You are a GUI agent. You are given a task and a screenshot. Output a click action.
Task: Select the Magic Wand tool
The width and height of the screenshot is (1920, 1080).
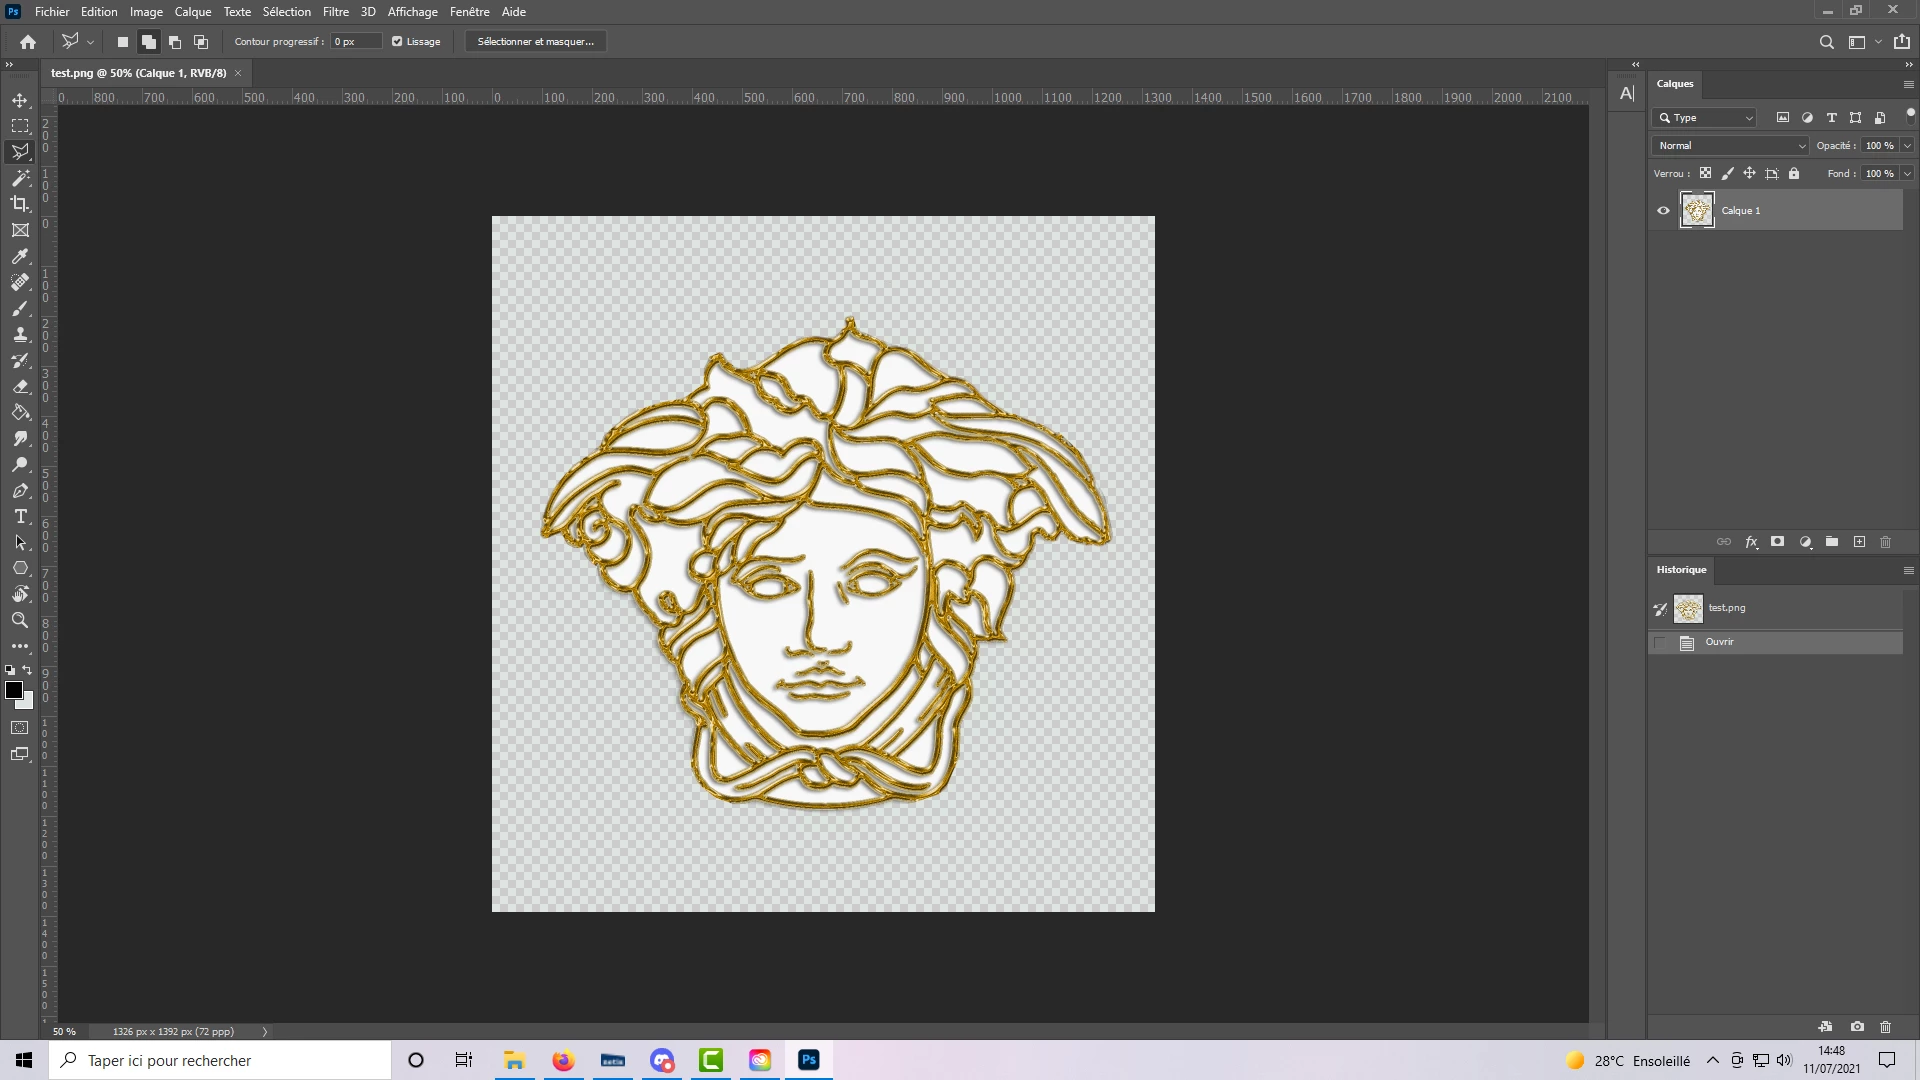(20, 178)
